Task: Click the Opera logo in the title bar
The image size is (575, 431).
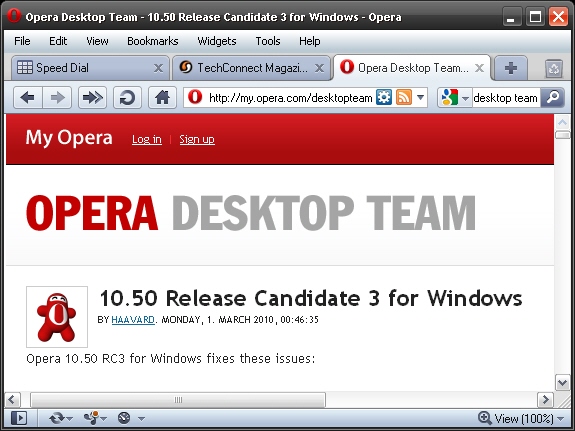Action: [x=14, y=16]
